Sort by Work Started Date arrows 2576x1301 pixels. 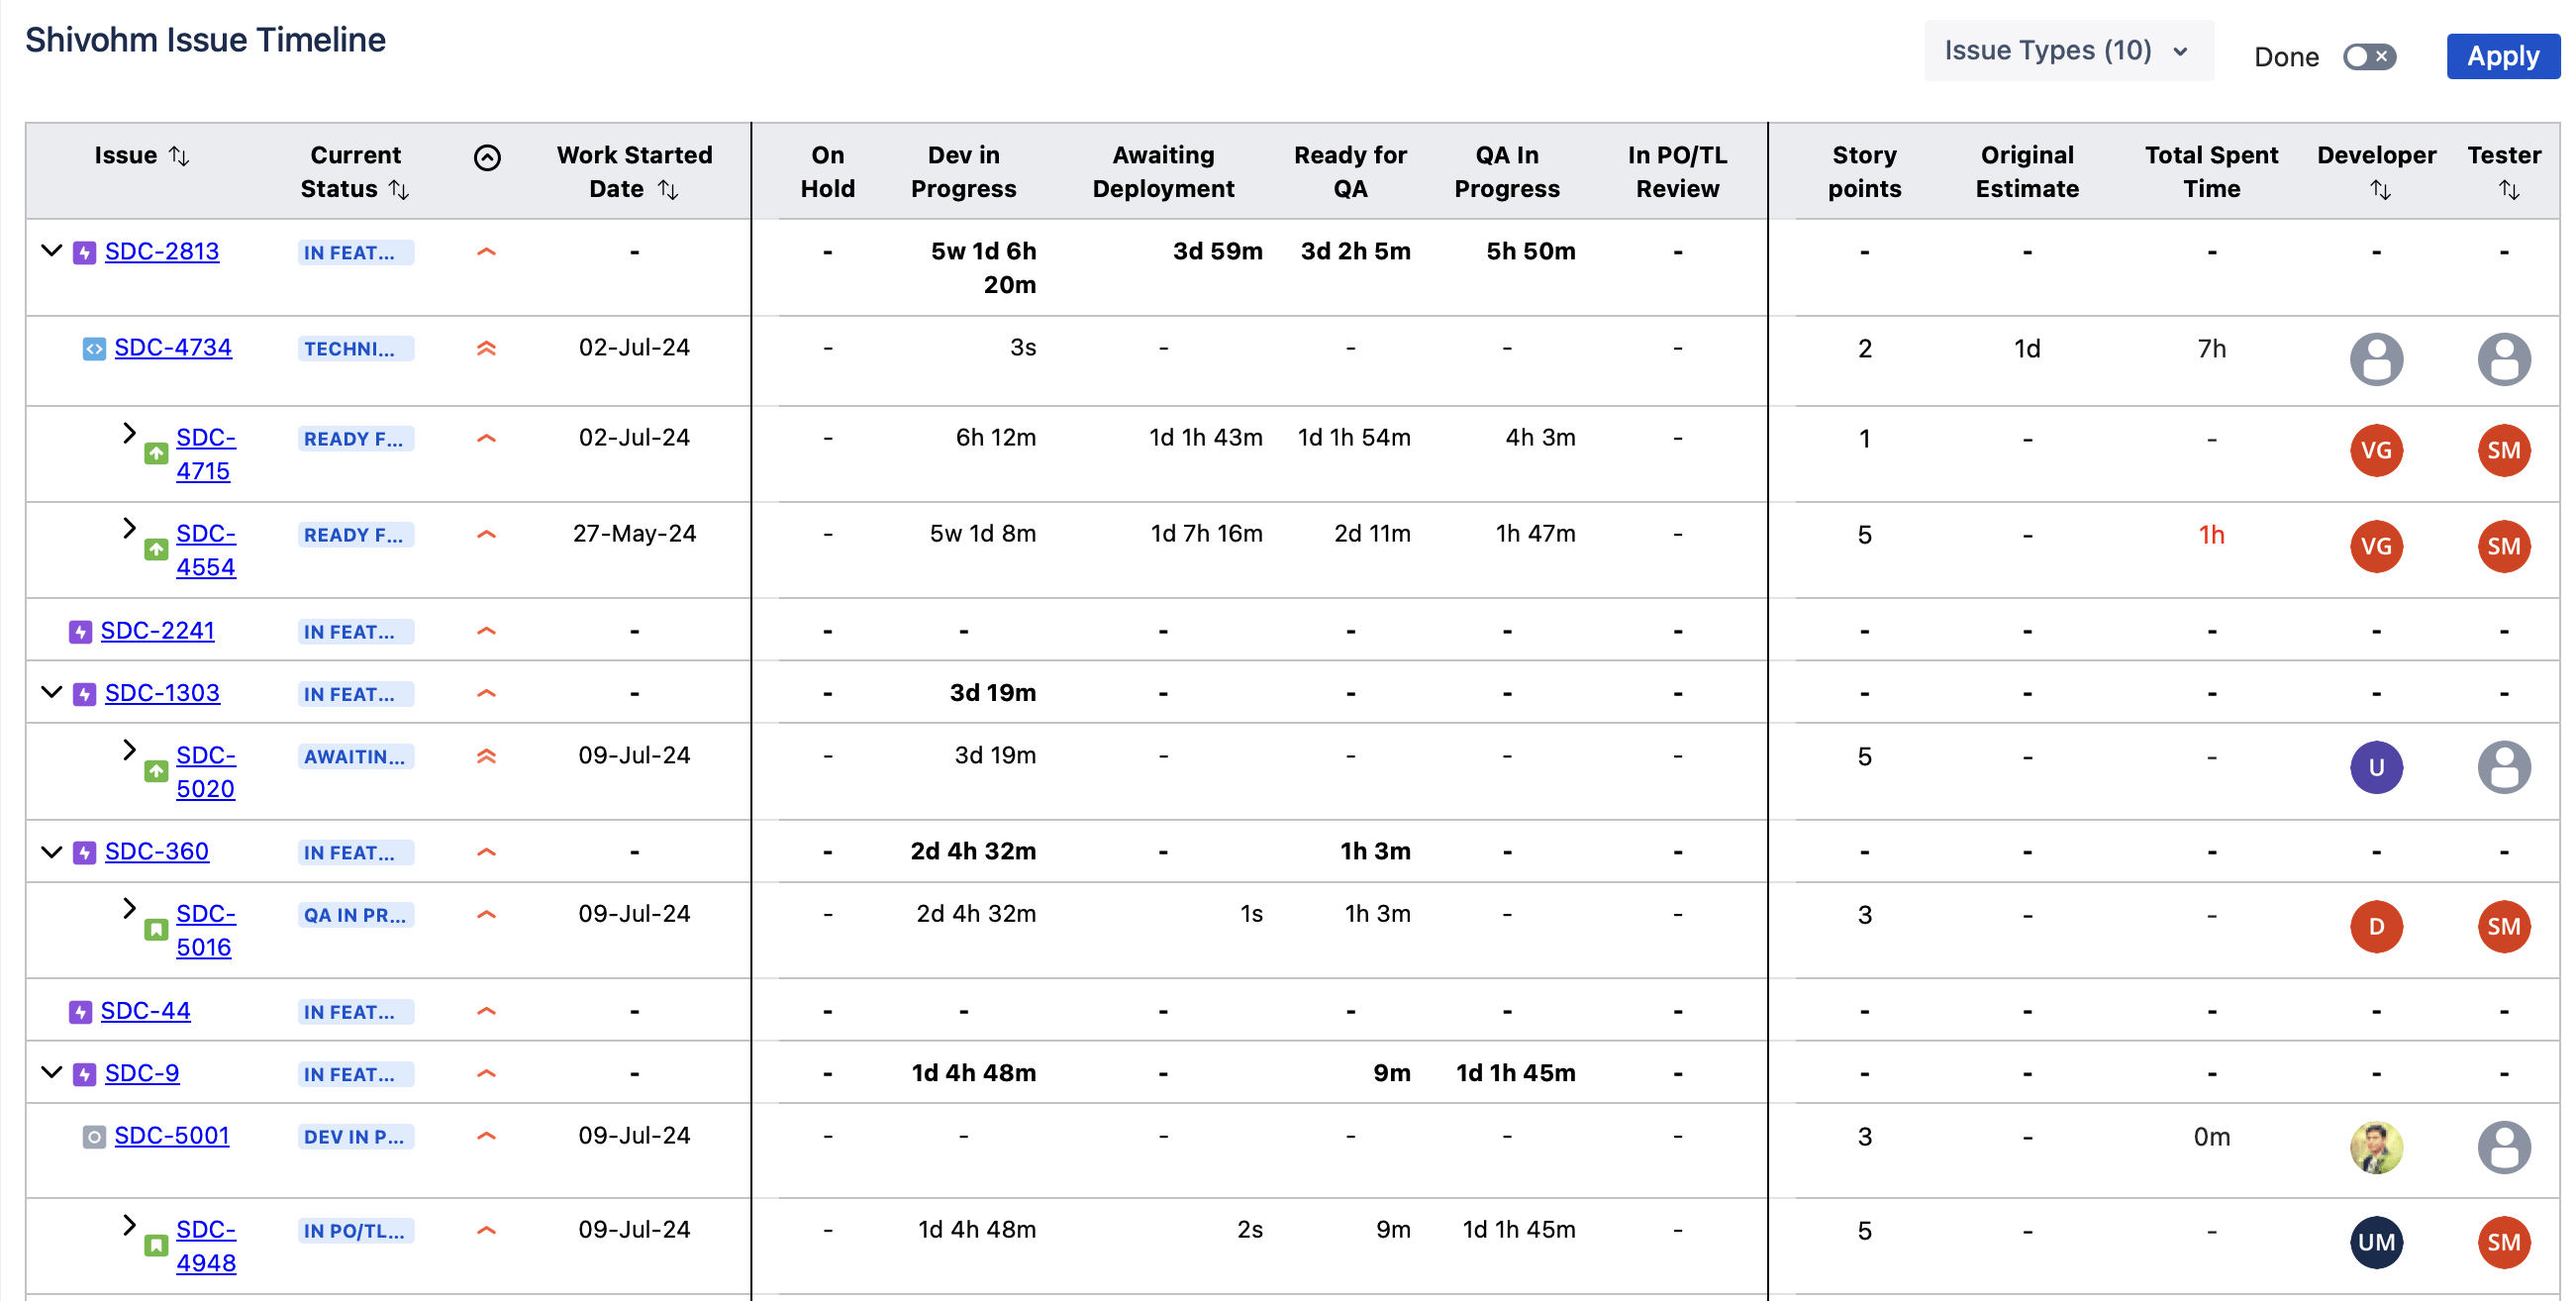668,189
